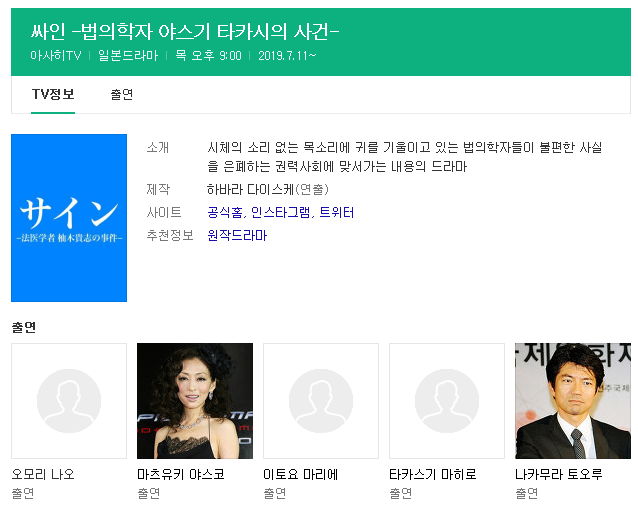Select the cast name 오모리 나오
Image resolution: width=638 pixels, height=507 pixels.
click(43, 474)
